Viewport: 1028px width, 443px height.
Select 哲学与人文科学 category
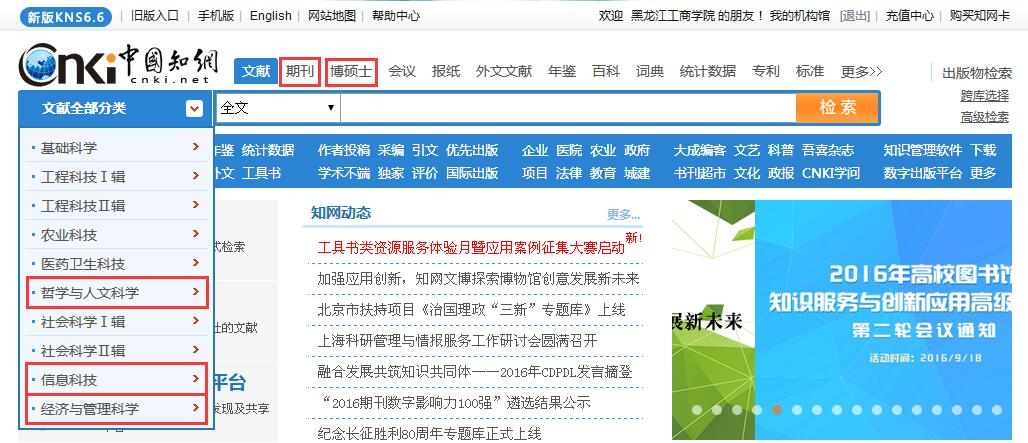pyautogui.click(x=117, y=292)
